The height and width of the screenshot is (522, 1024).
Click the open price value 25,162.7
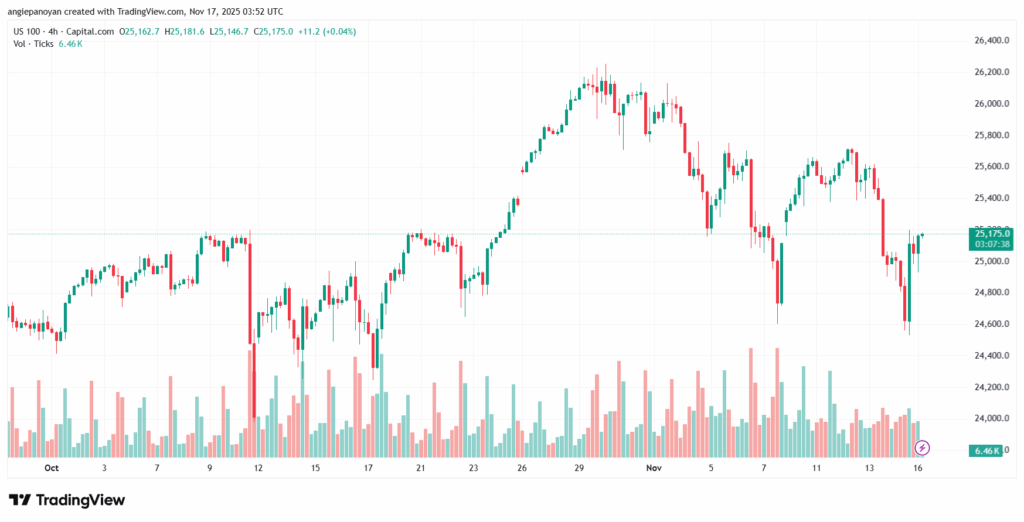coord(148,32)
